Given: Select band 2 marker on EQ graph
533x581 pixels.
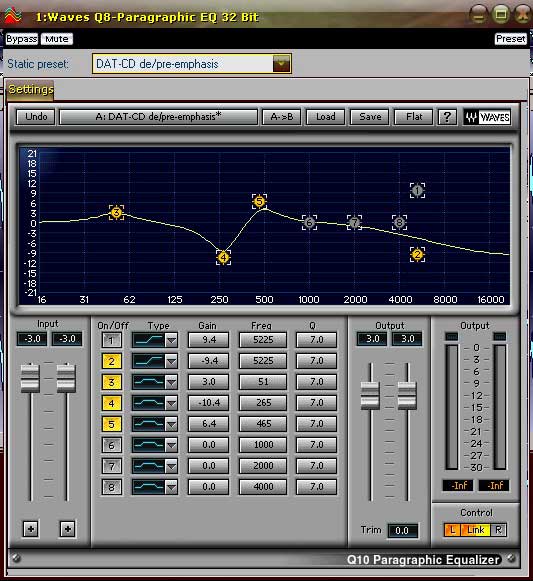Looking at the screenshot, I should [417, 255].
